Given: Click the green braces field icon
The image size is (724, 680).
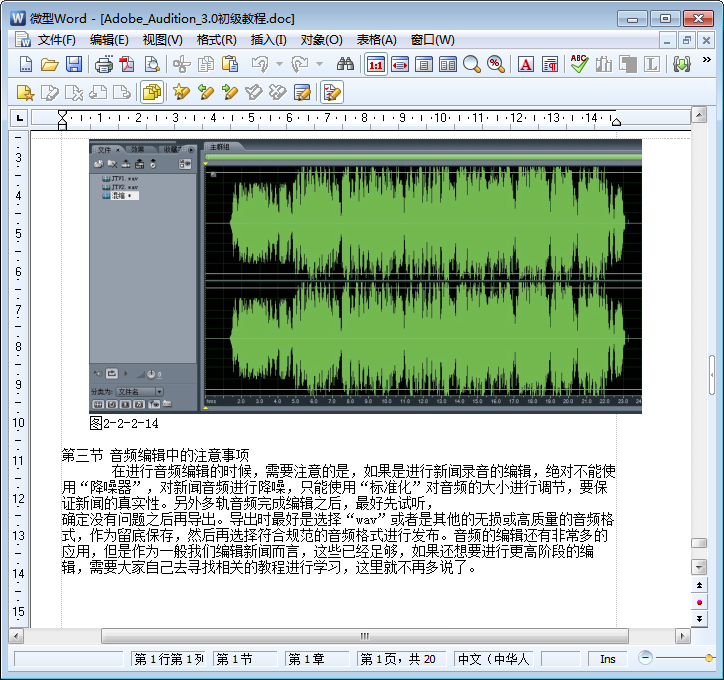Looking at the screenshot, I should (682, 64).
